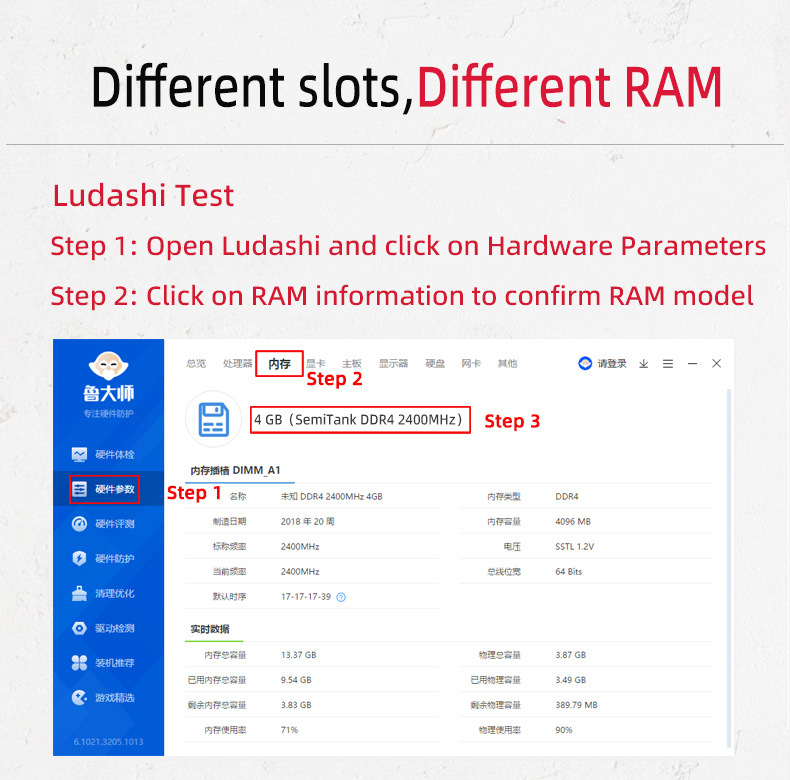The image size is (790, 780).
Task: Click the login avatar icon beside 请登录
Action: coord(585,363)
